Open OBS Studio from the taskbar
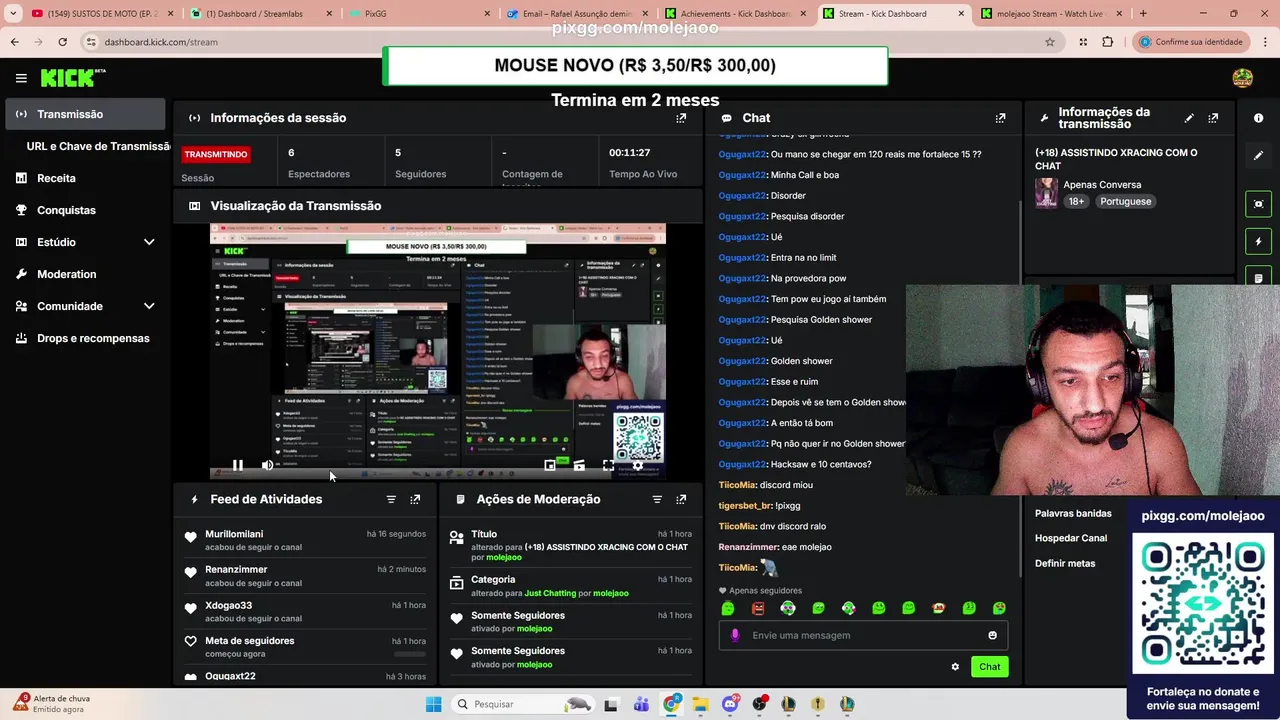 click(x=760, y=704)
